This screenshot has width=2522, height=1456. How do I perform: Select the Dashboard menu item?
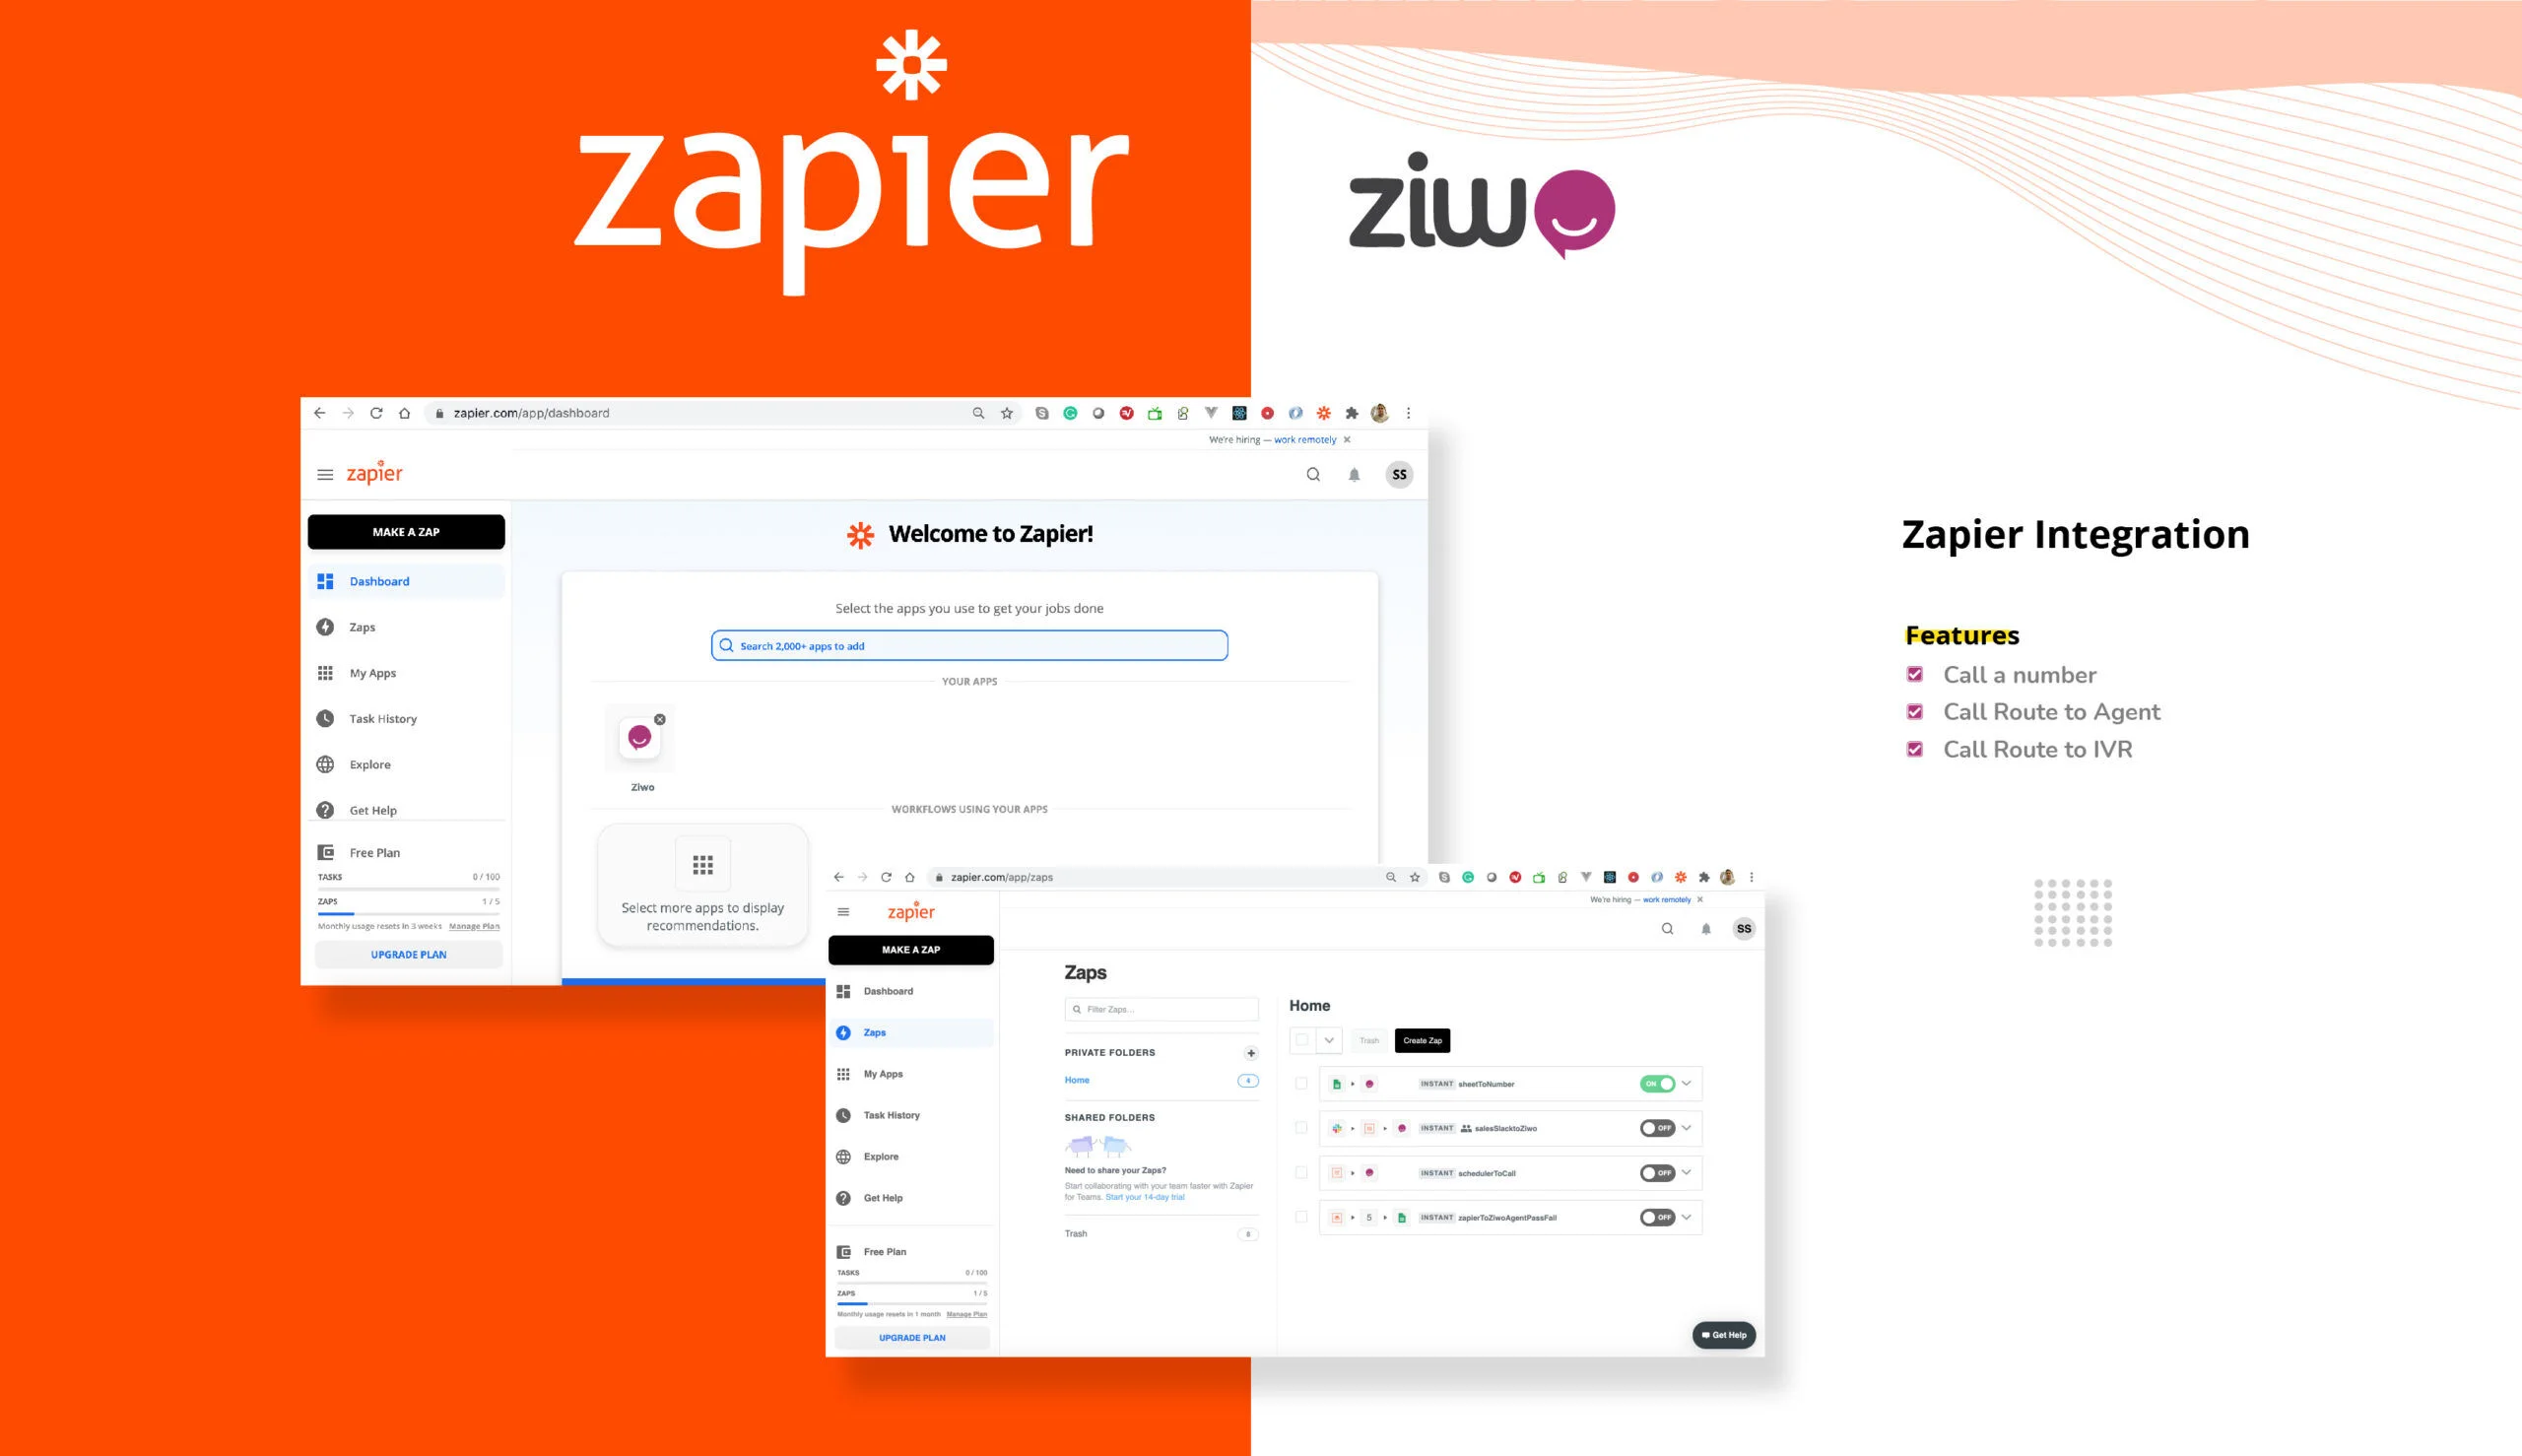click(x=378, y=580)
